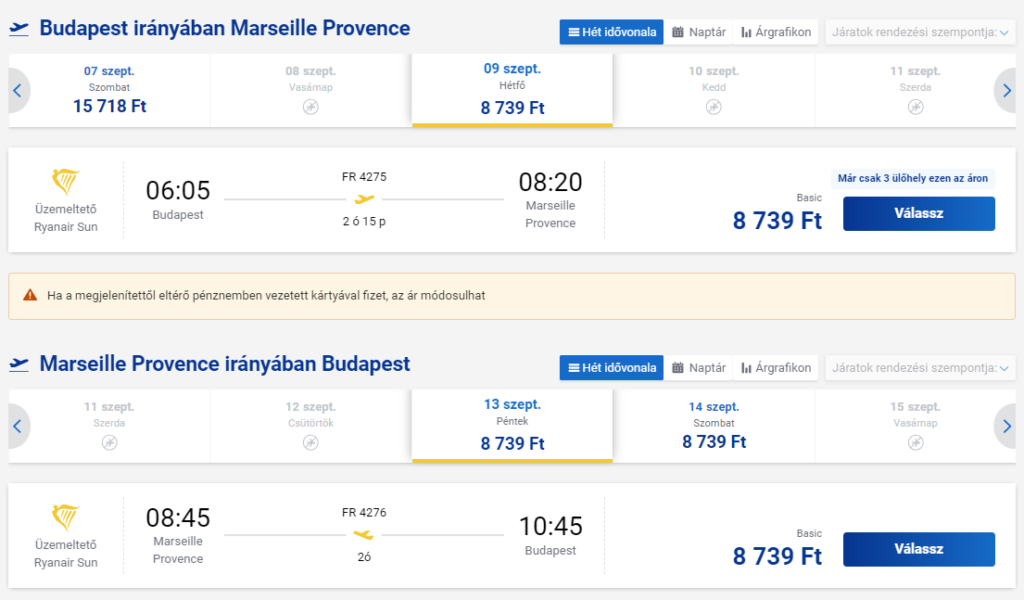Switch outbound view to Árgrafikon
This screenshot has width=1024, height=600.
(776, 33)
